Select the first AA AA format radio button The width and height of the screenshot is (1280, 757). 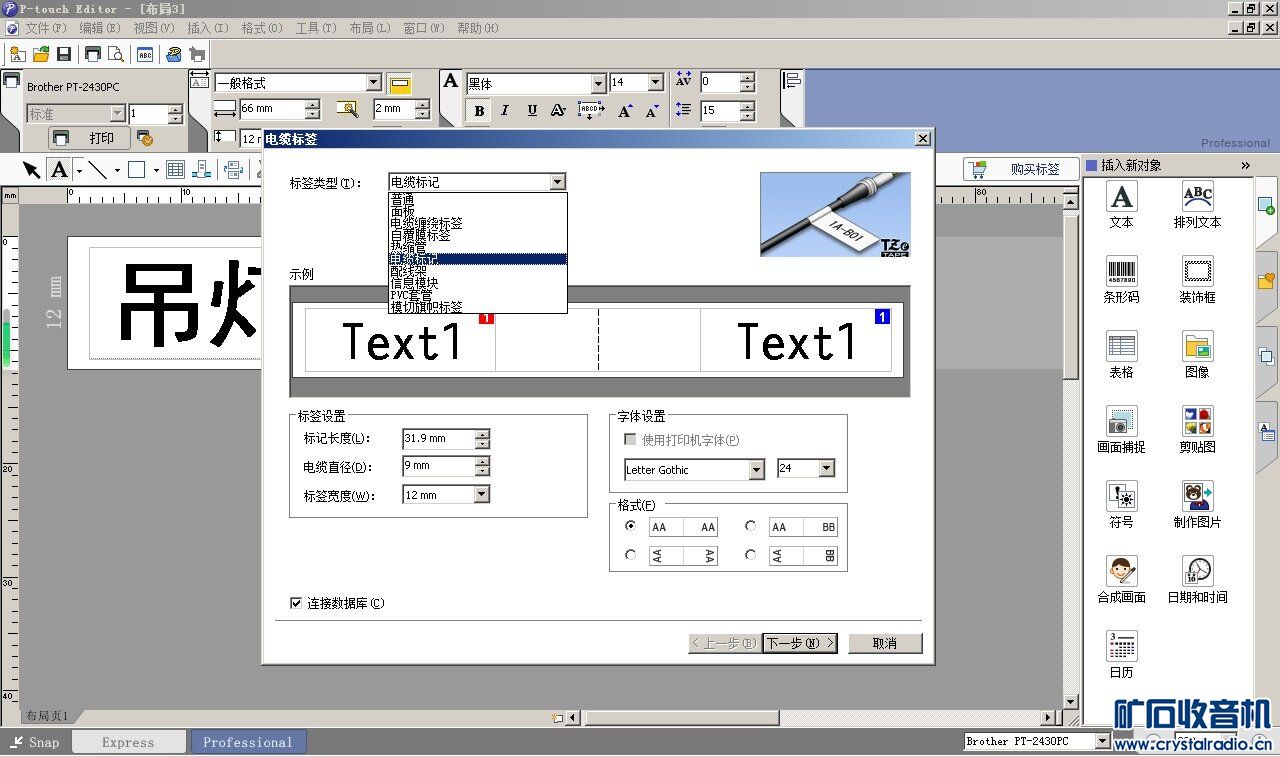click(x=630, y=526)
